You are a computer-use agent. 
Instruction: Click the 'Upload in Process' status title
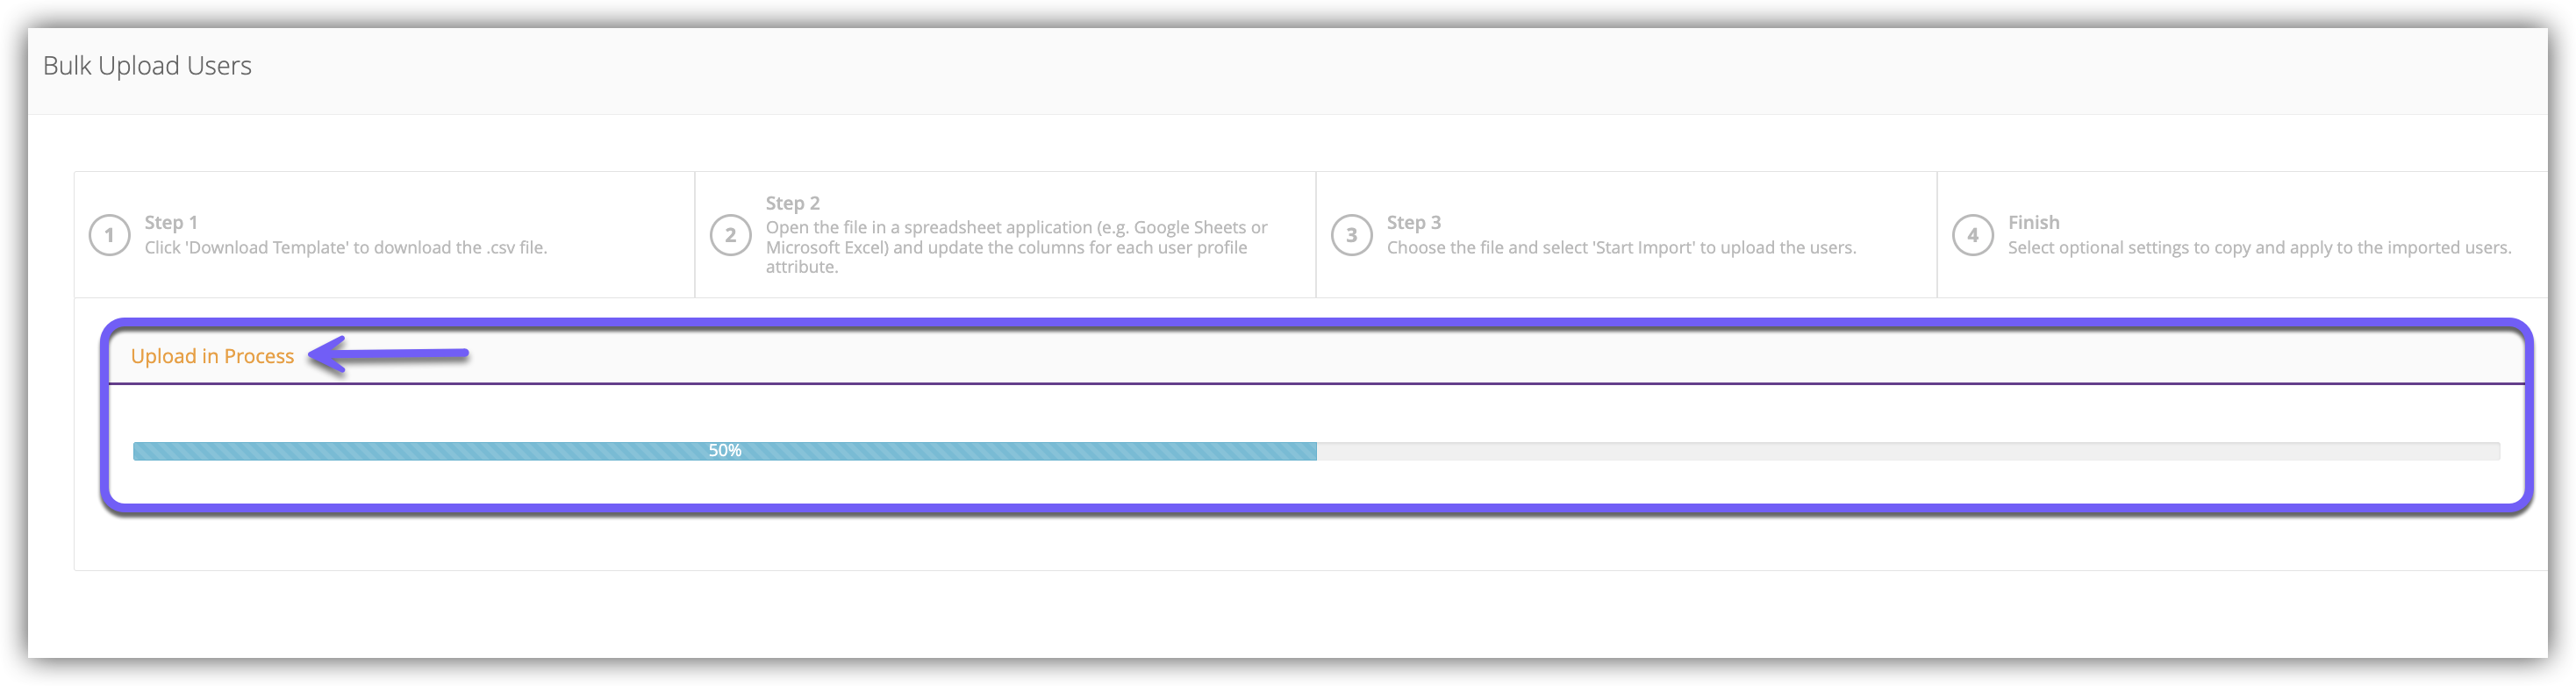[212, 356]
